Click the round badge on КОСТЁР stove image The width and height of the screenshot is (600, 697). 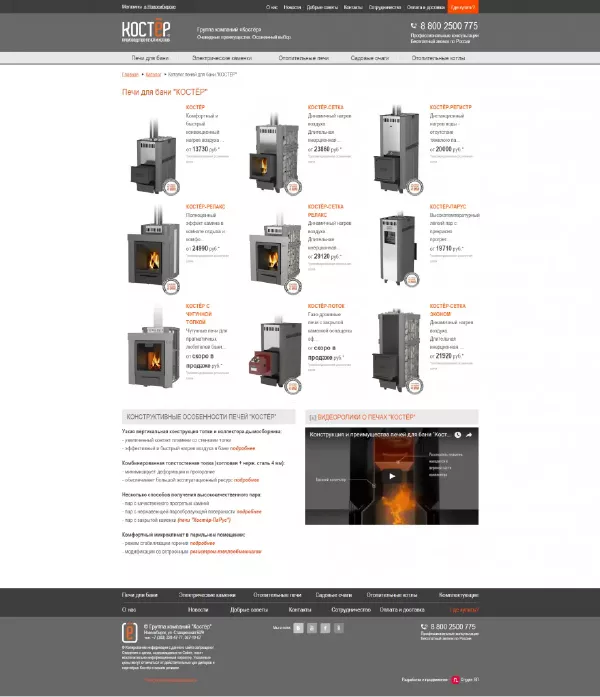(x=171, y=187)
